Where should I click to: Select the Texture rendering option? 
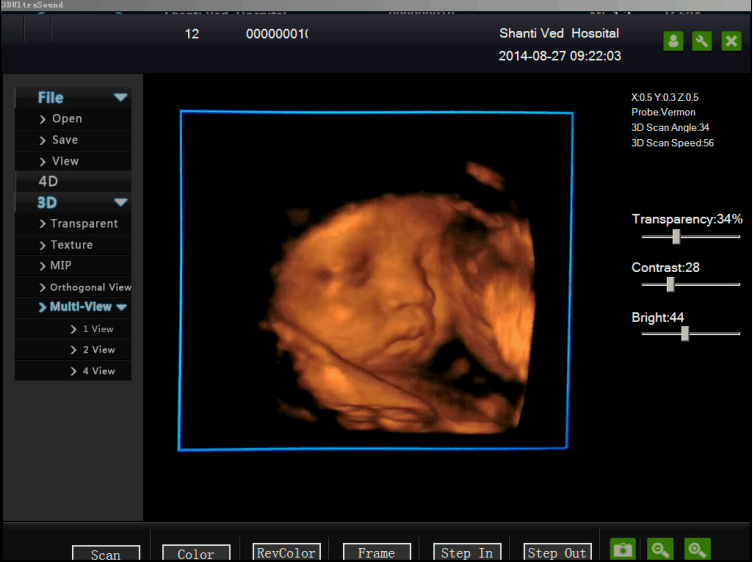(71, 245)
